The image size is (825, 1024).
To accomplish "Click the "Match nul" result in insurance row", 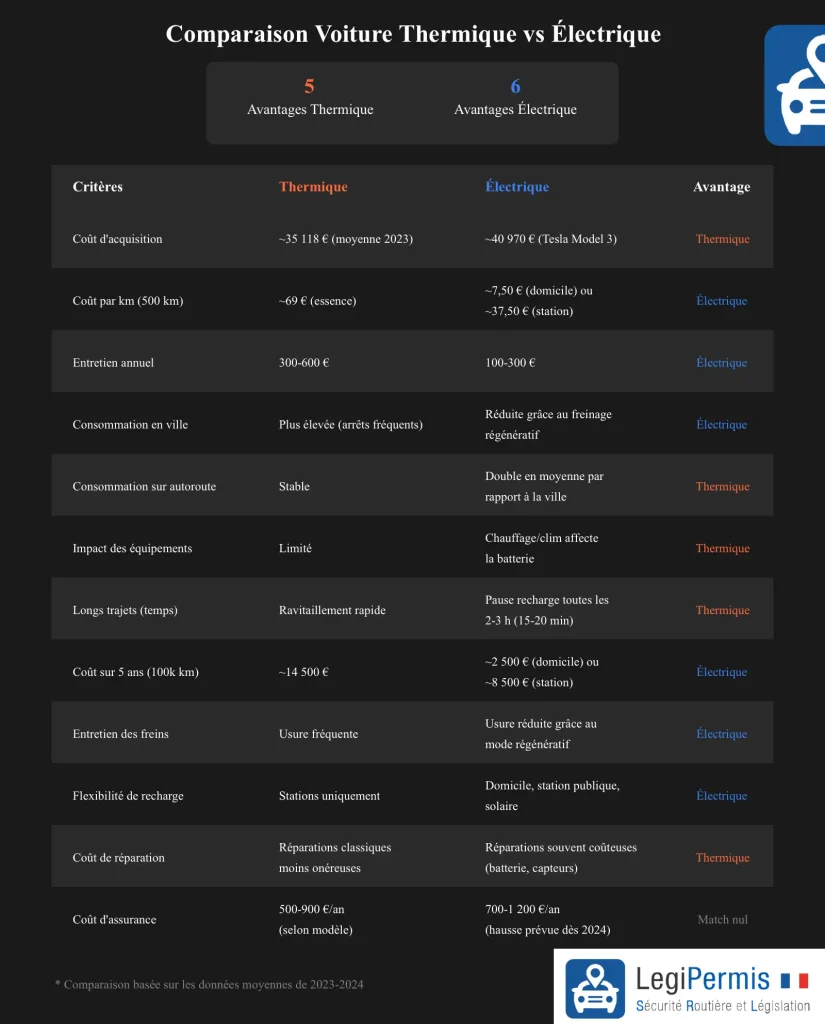I will click(x=722, y=919).
